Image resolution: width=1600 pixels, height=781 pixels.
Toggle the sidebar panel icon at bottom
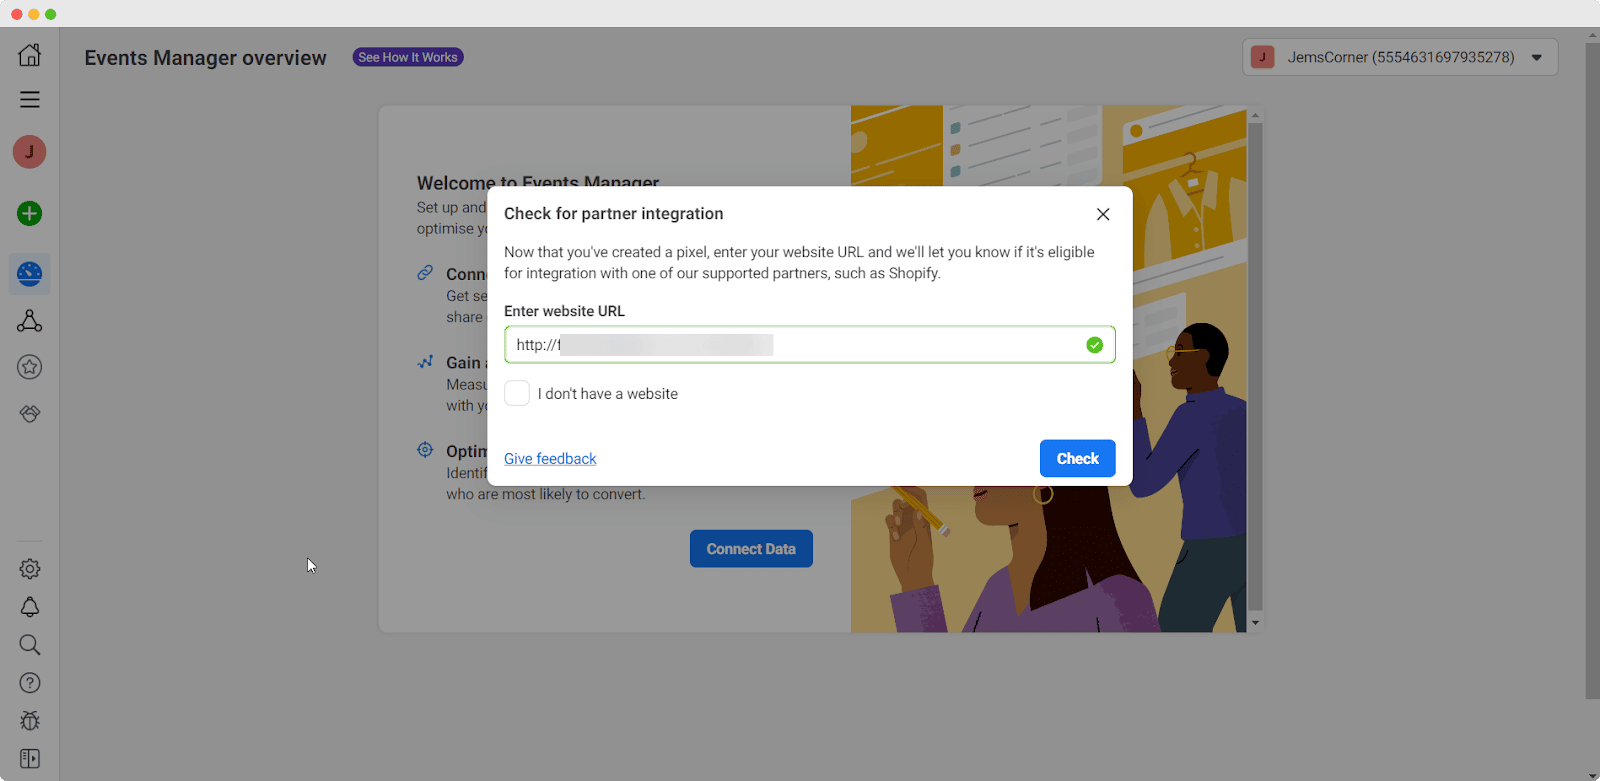coord(30,759)
